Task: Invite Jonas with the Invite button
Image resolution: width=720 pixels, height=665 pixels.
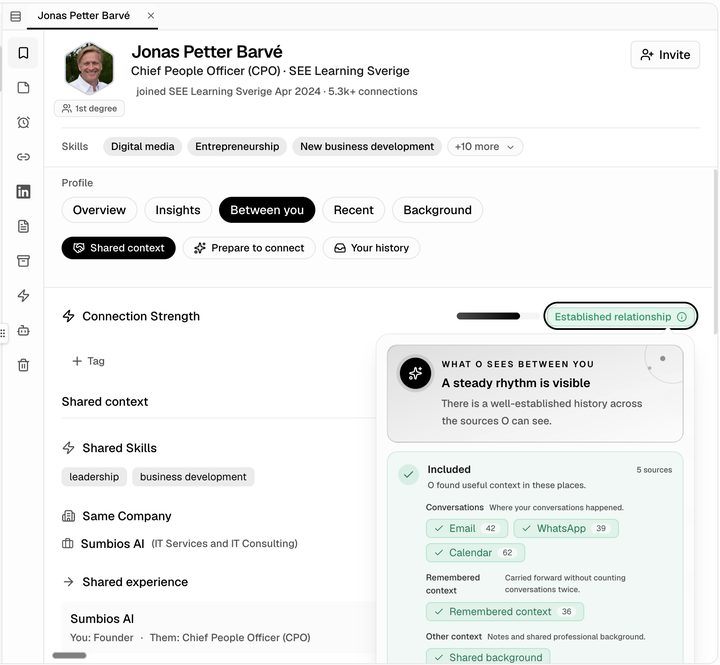Action: (x=665, y=55)
